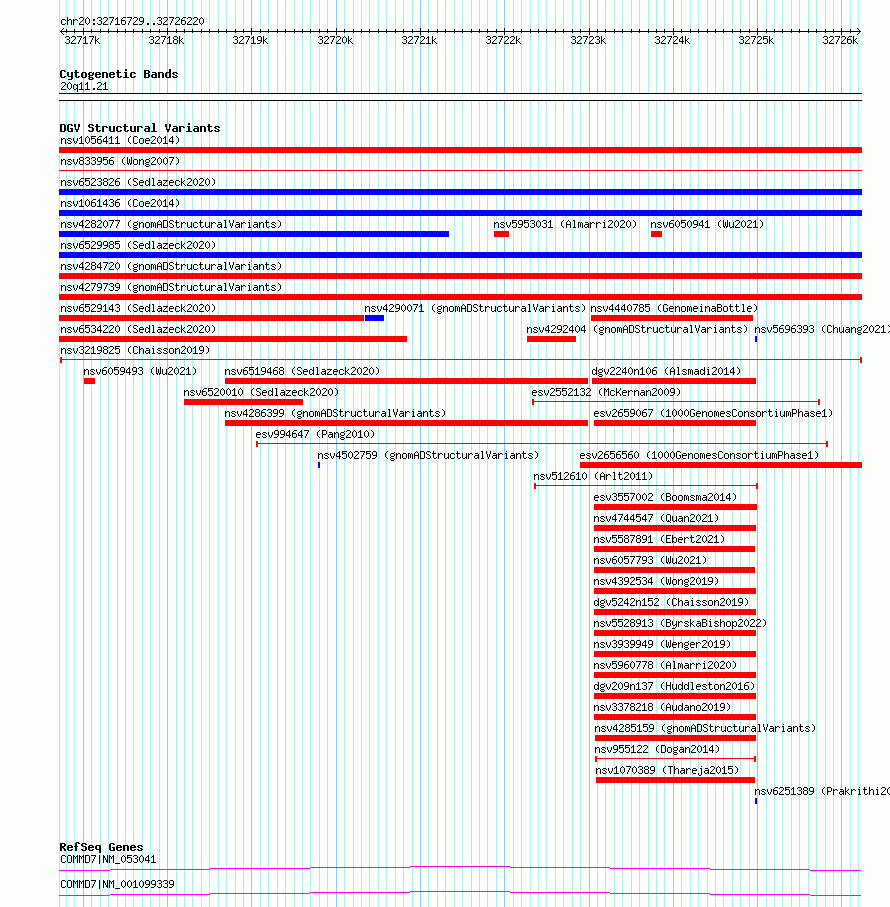This screenshot has width=890, height=907.
Task: Open the nsv5528913 (ByrskaBishop2022) label
Action: point(680,624)
